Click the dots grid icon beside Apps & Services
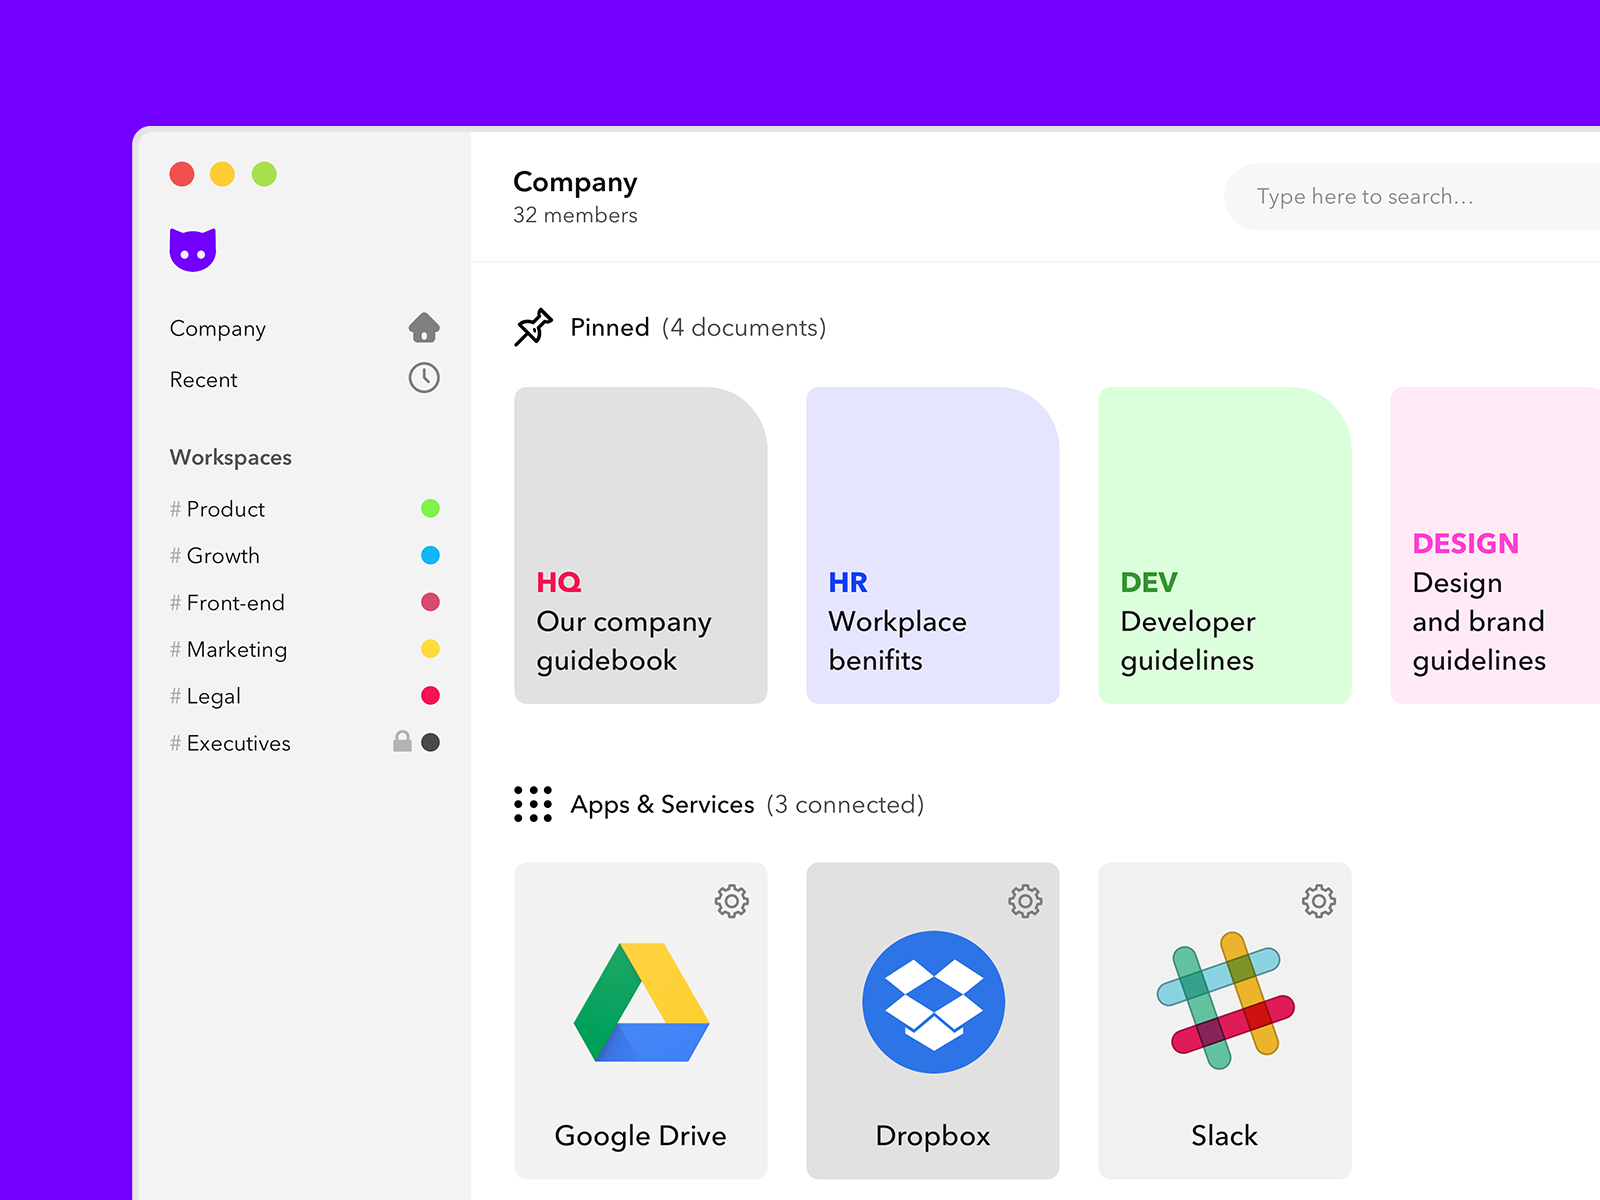Viewport: 1600px width, 1200px height. click(x=533, y=804)
